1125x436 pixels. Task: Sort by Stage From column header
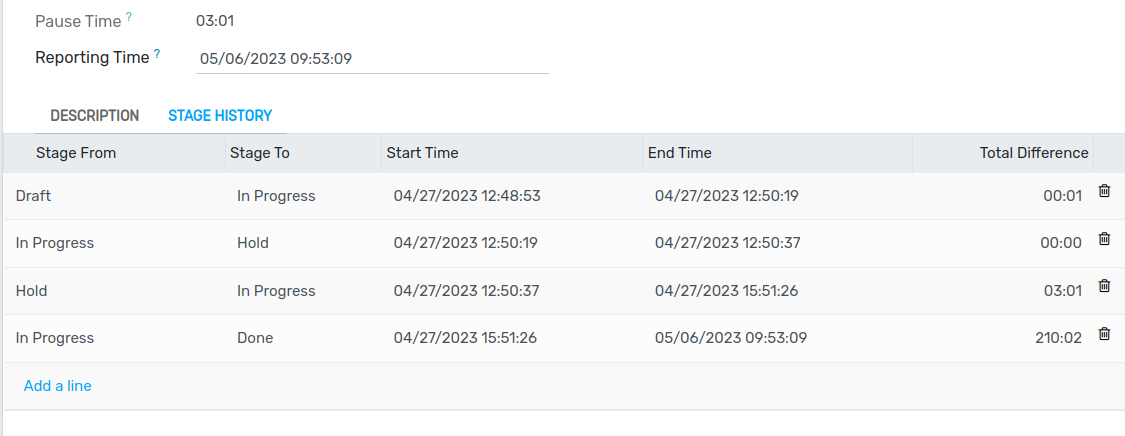pyautogui.click(x=115, y=153)
